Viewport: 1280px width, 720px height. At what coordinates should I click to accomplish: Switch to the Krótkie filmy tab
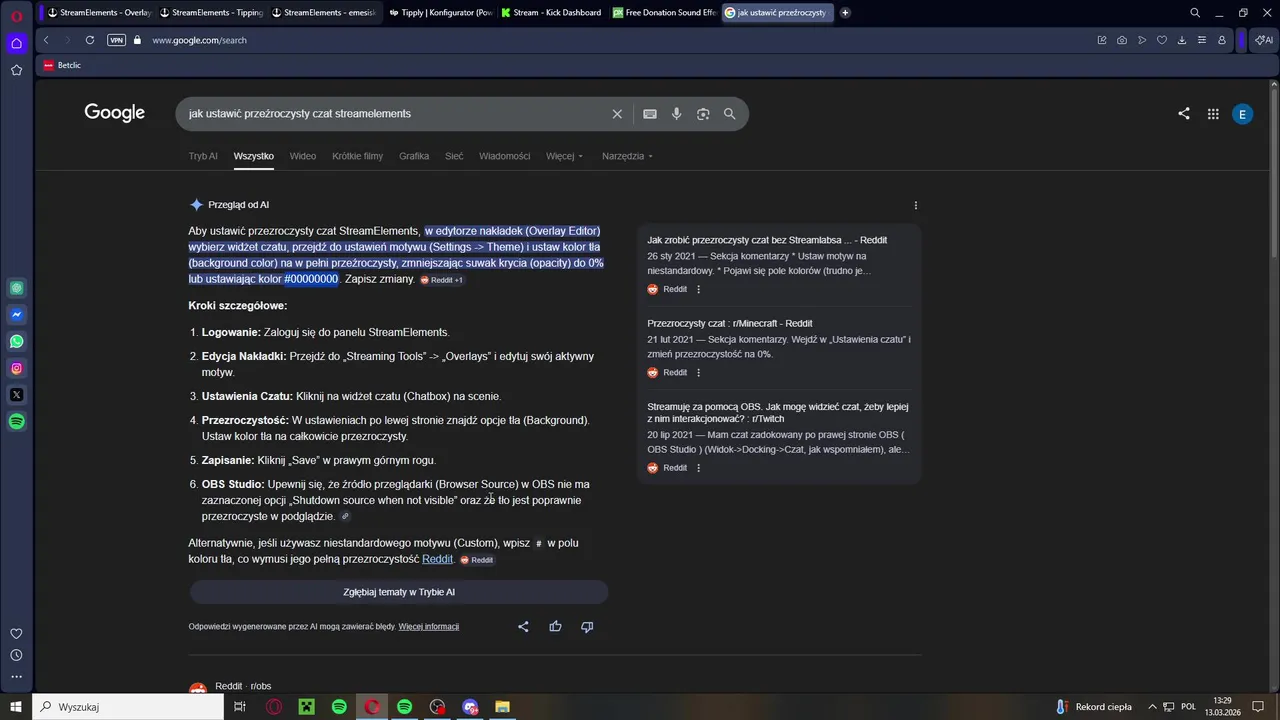click(358, 156)
